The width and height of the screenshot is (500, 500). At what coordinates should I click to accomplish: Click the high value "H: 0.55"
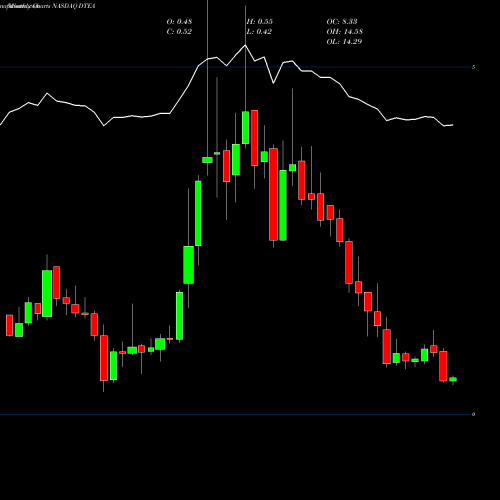click(x=259, y=21)
